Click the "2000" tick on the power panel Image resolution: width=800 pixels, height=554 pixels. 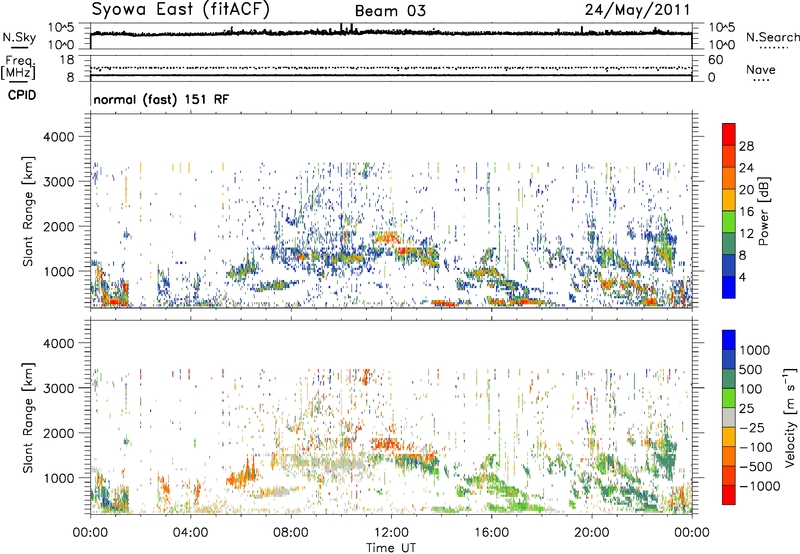(58, 226)
